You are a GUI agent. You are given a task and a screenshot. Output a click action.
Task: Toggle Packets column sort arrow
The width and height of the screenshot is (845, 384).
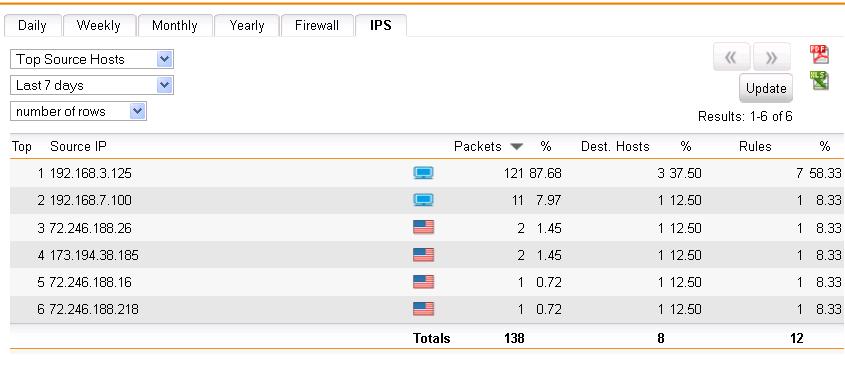pyautogui.click(x=516, y=147)
